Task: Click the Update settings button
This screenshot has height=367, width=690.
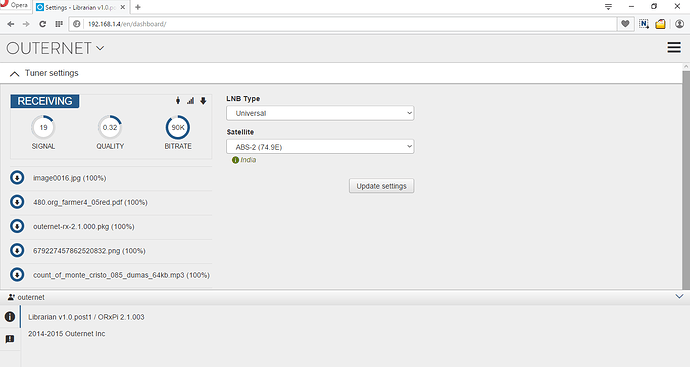Action: pyautogui.click(x=382, y=186)
